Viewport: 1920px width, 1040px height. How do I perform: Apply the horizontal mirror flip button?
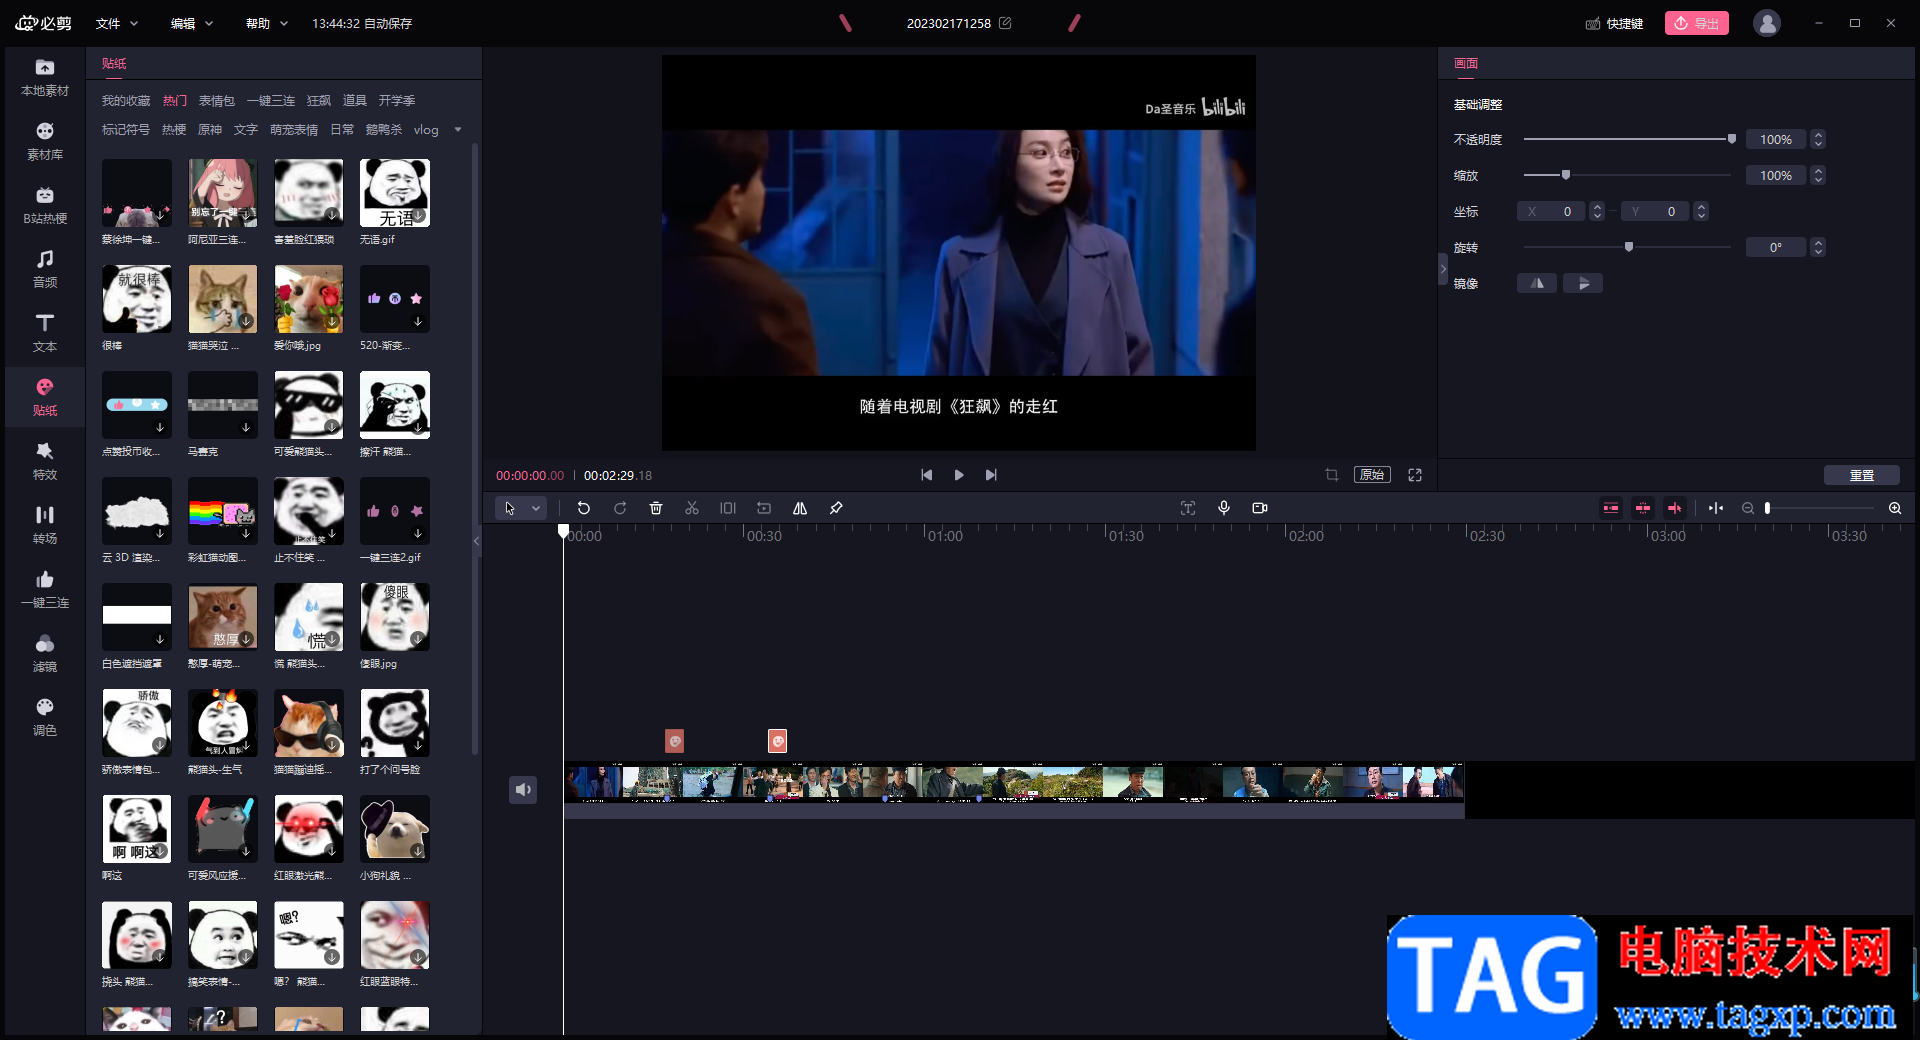click(x=1537, y=283)
